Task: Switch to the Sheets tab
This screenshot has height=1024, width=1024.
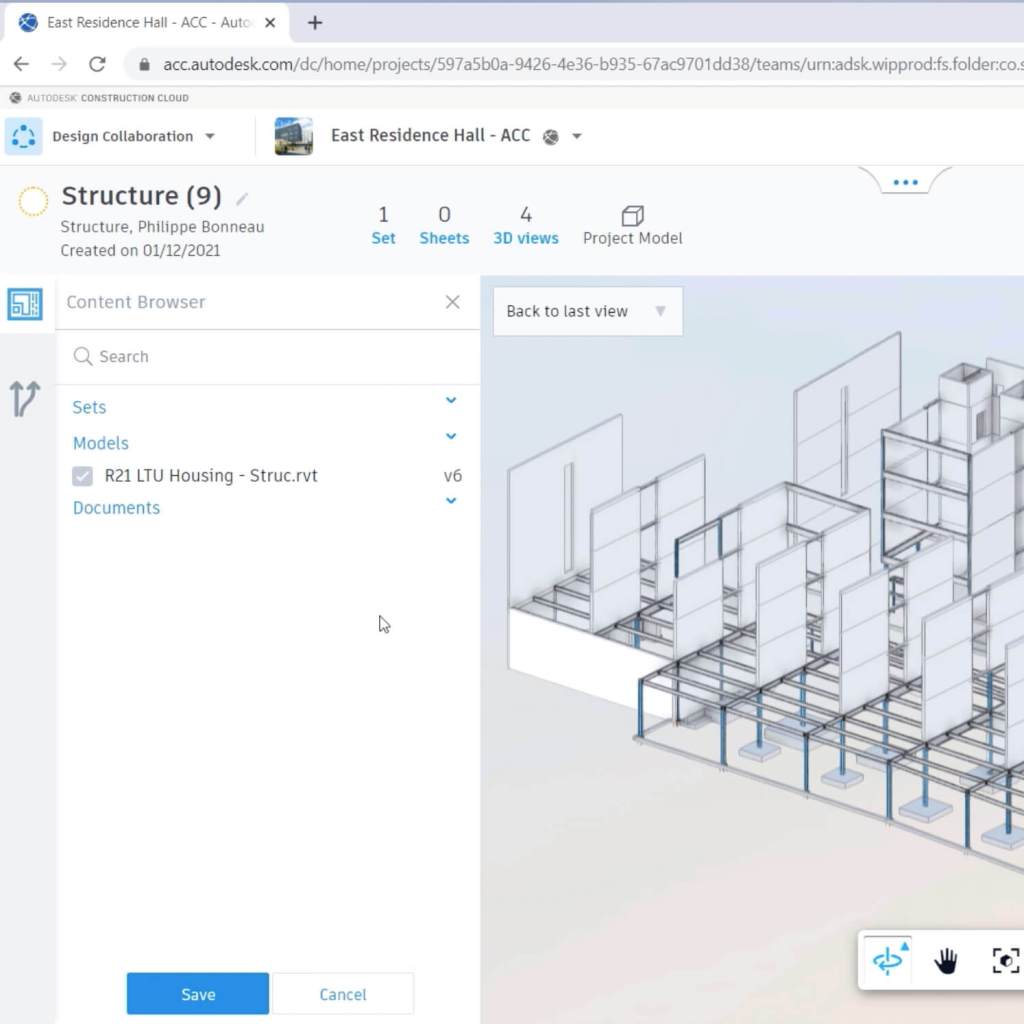Action: pyautogui.click(x=444, y=226)
